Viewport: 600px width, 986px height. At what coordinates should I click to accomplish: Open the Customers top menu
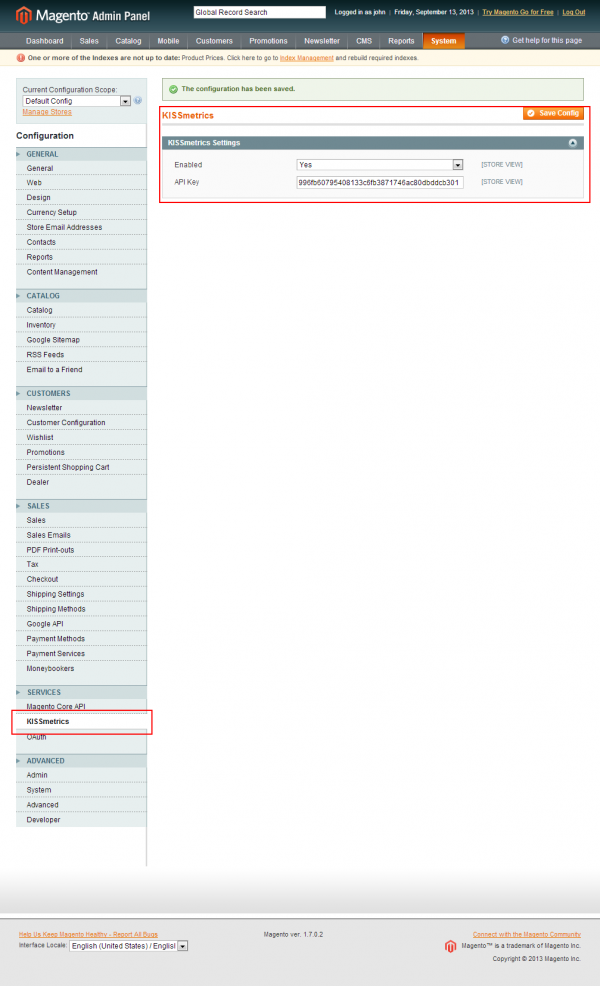pos(214,41)
